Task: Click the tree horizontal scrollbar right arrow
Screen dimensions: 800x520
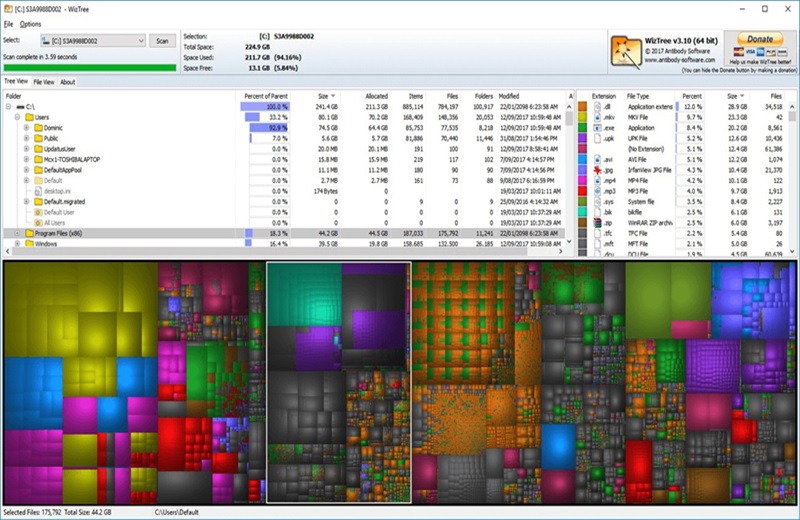Action: coord(561,251)
